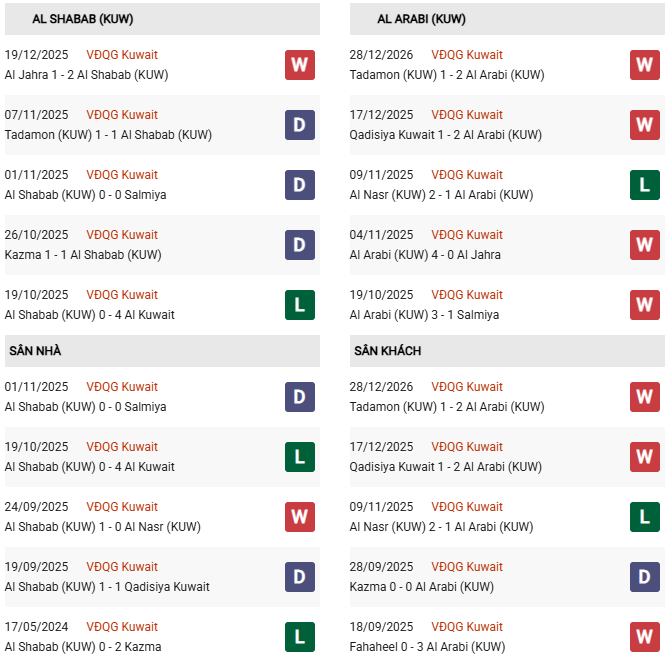Click the D badge for Kazma 0-0 Al Arabi
Screen dimensions: 666x662
(645, 577)
